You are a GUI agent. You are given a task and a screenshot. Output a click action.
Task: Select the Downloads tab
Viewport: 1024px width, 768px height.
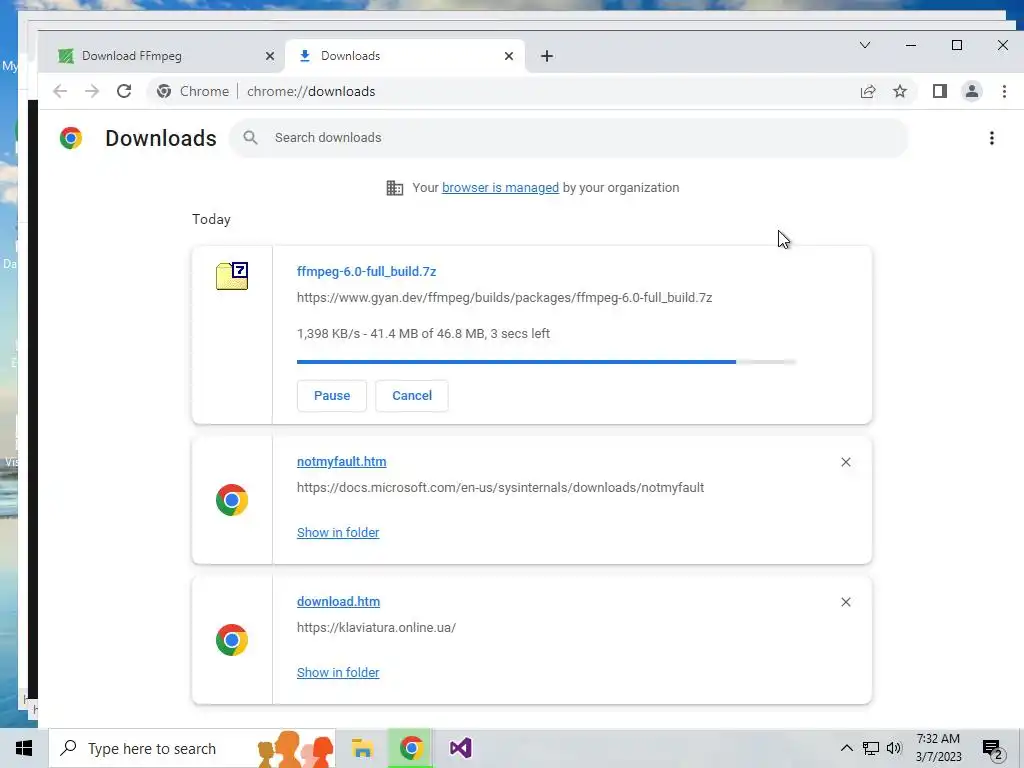point(405,56)
